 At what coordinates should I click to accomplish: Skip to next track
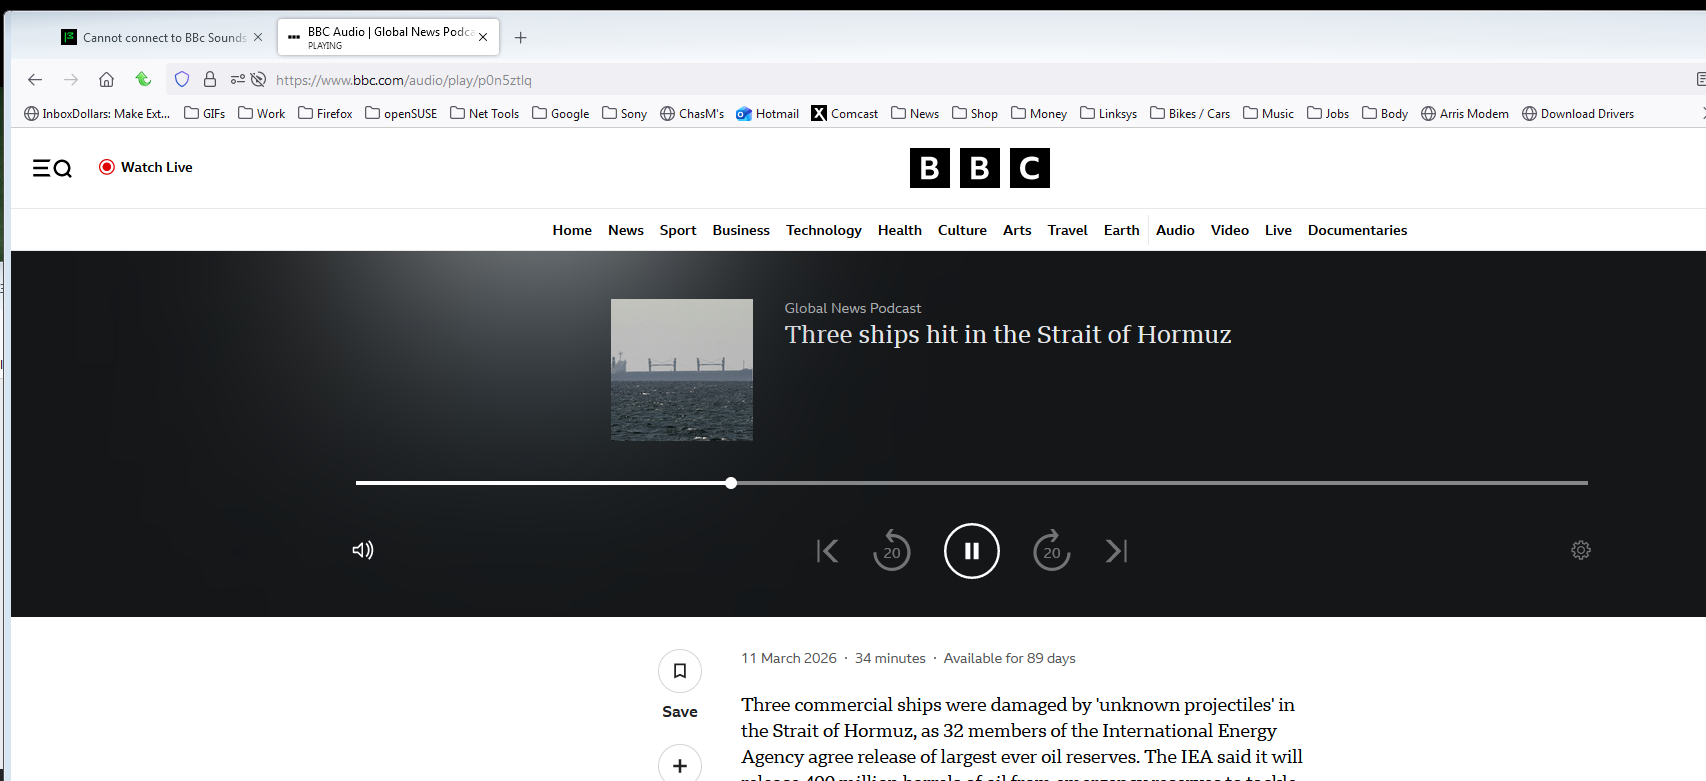pos(1116,551)
